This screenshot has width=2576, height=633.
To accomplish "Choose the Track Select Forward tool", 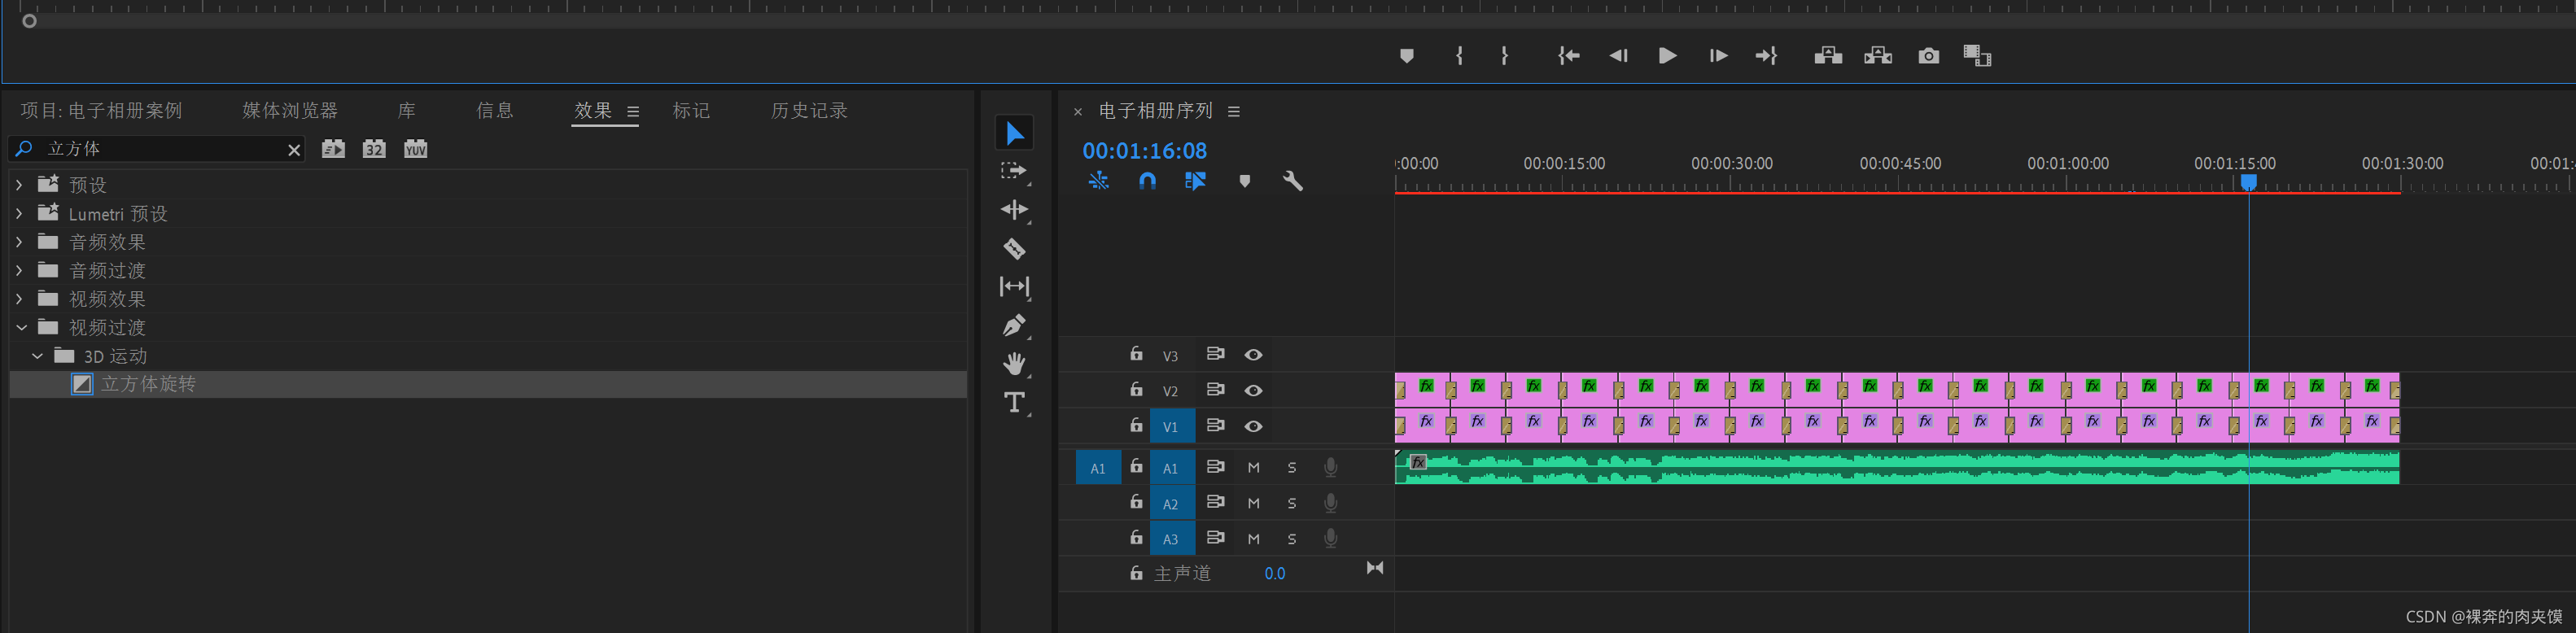I will [1014, 171].
